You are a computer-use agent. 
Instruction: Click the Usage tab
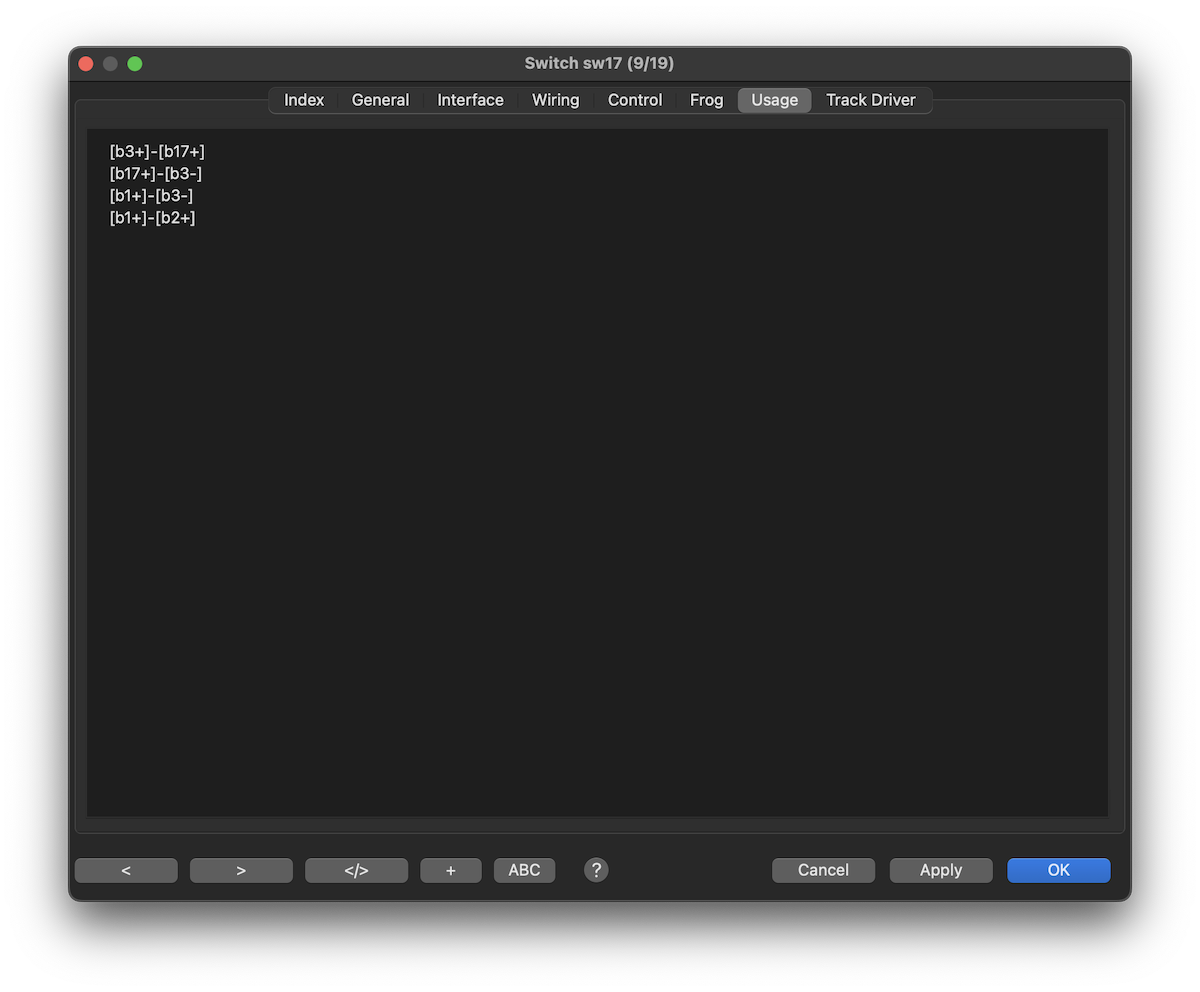[x=774, y=100]
